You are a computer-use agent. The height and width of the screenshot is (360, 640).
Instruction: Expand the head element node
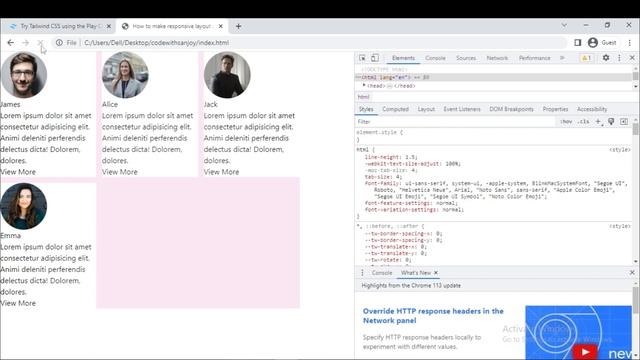pyautogui.click(x=364, y=86)
